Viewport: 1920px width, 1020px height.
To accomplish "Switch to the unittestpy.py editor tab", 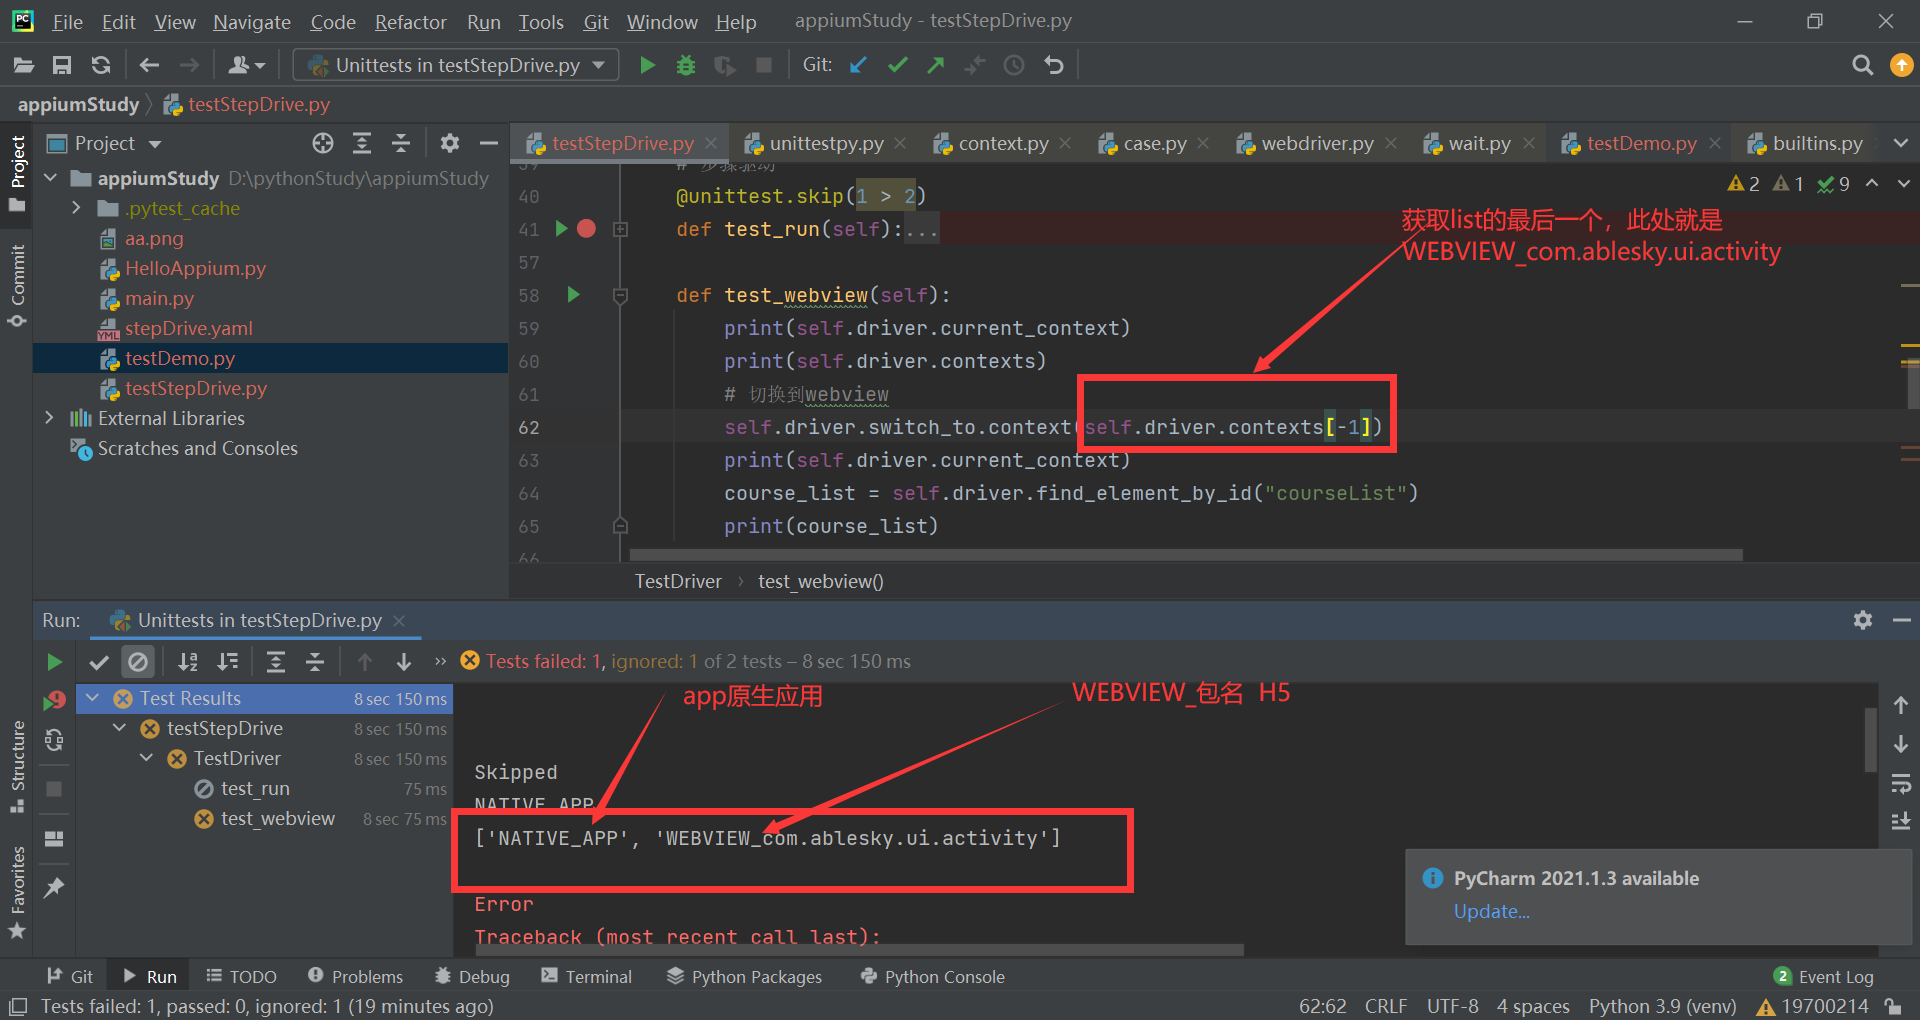I will [826, 143].
